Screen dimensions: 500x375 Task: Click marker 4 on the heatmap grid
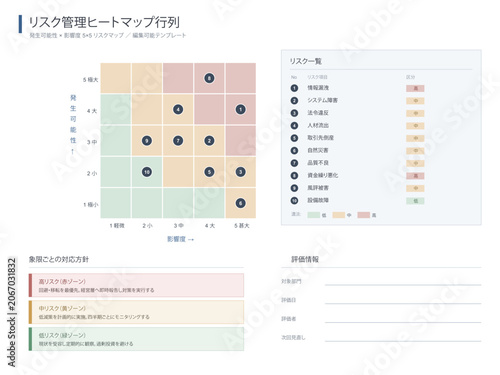[178, 110]
